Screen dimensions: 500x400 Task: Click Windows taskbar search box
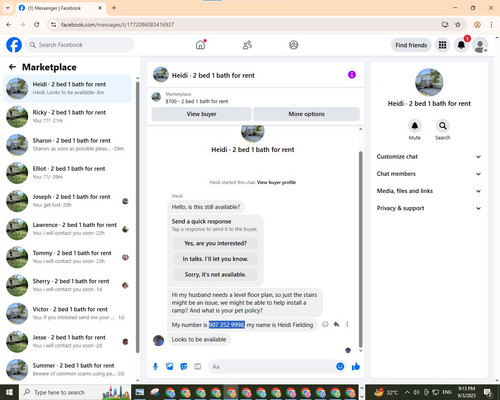pyautogui.click(x=76, y=392)
